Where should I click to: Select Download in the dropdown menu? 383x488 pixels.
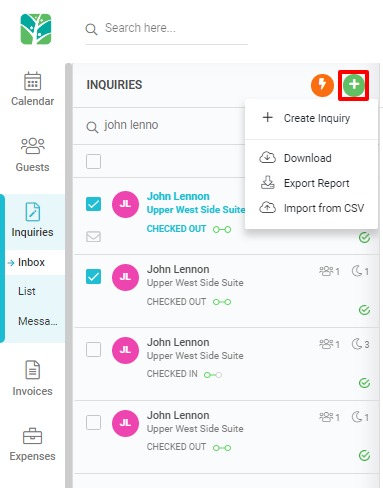tap(311, 158)
